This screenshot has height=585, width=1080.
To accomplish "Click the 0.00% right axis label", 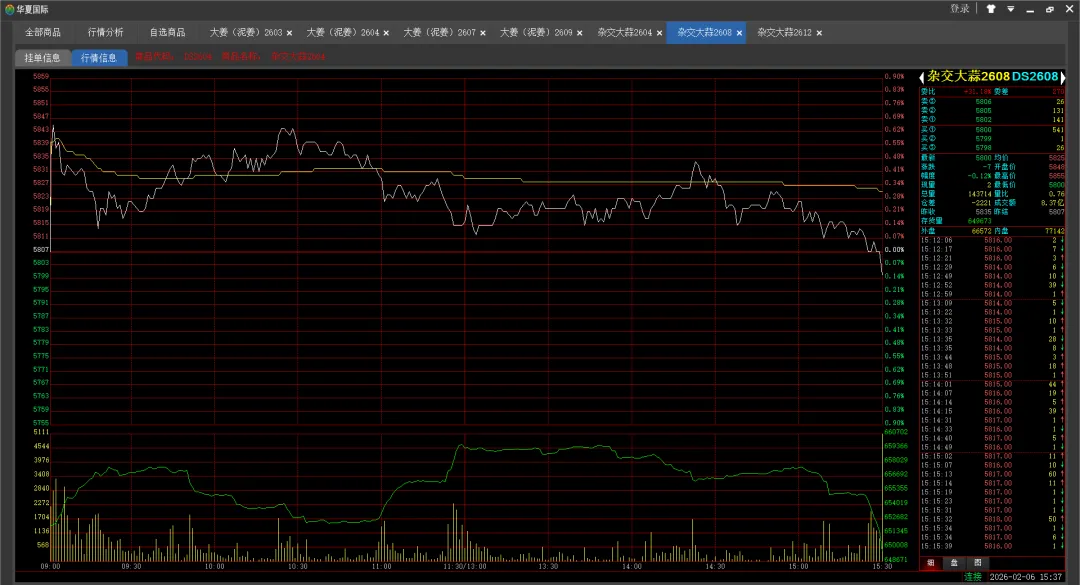I will [x=894, y=249].
